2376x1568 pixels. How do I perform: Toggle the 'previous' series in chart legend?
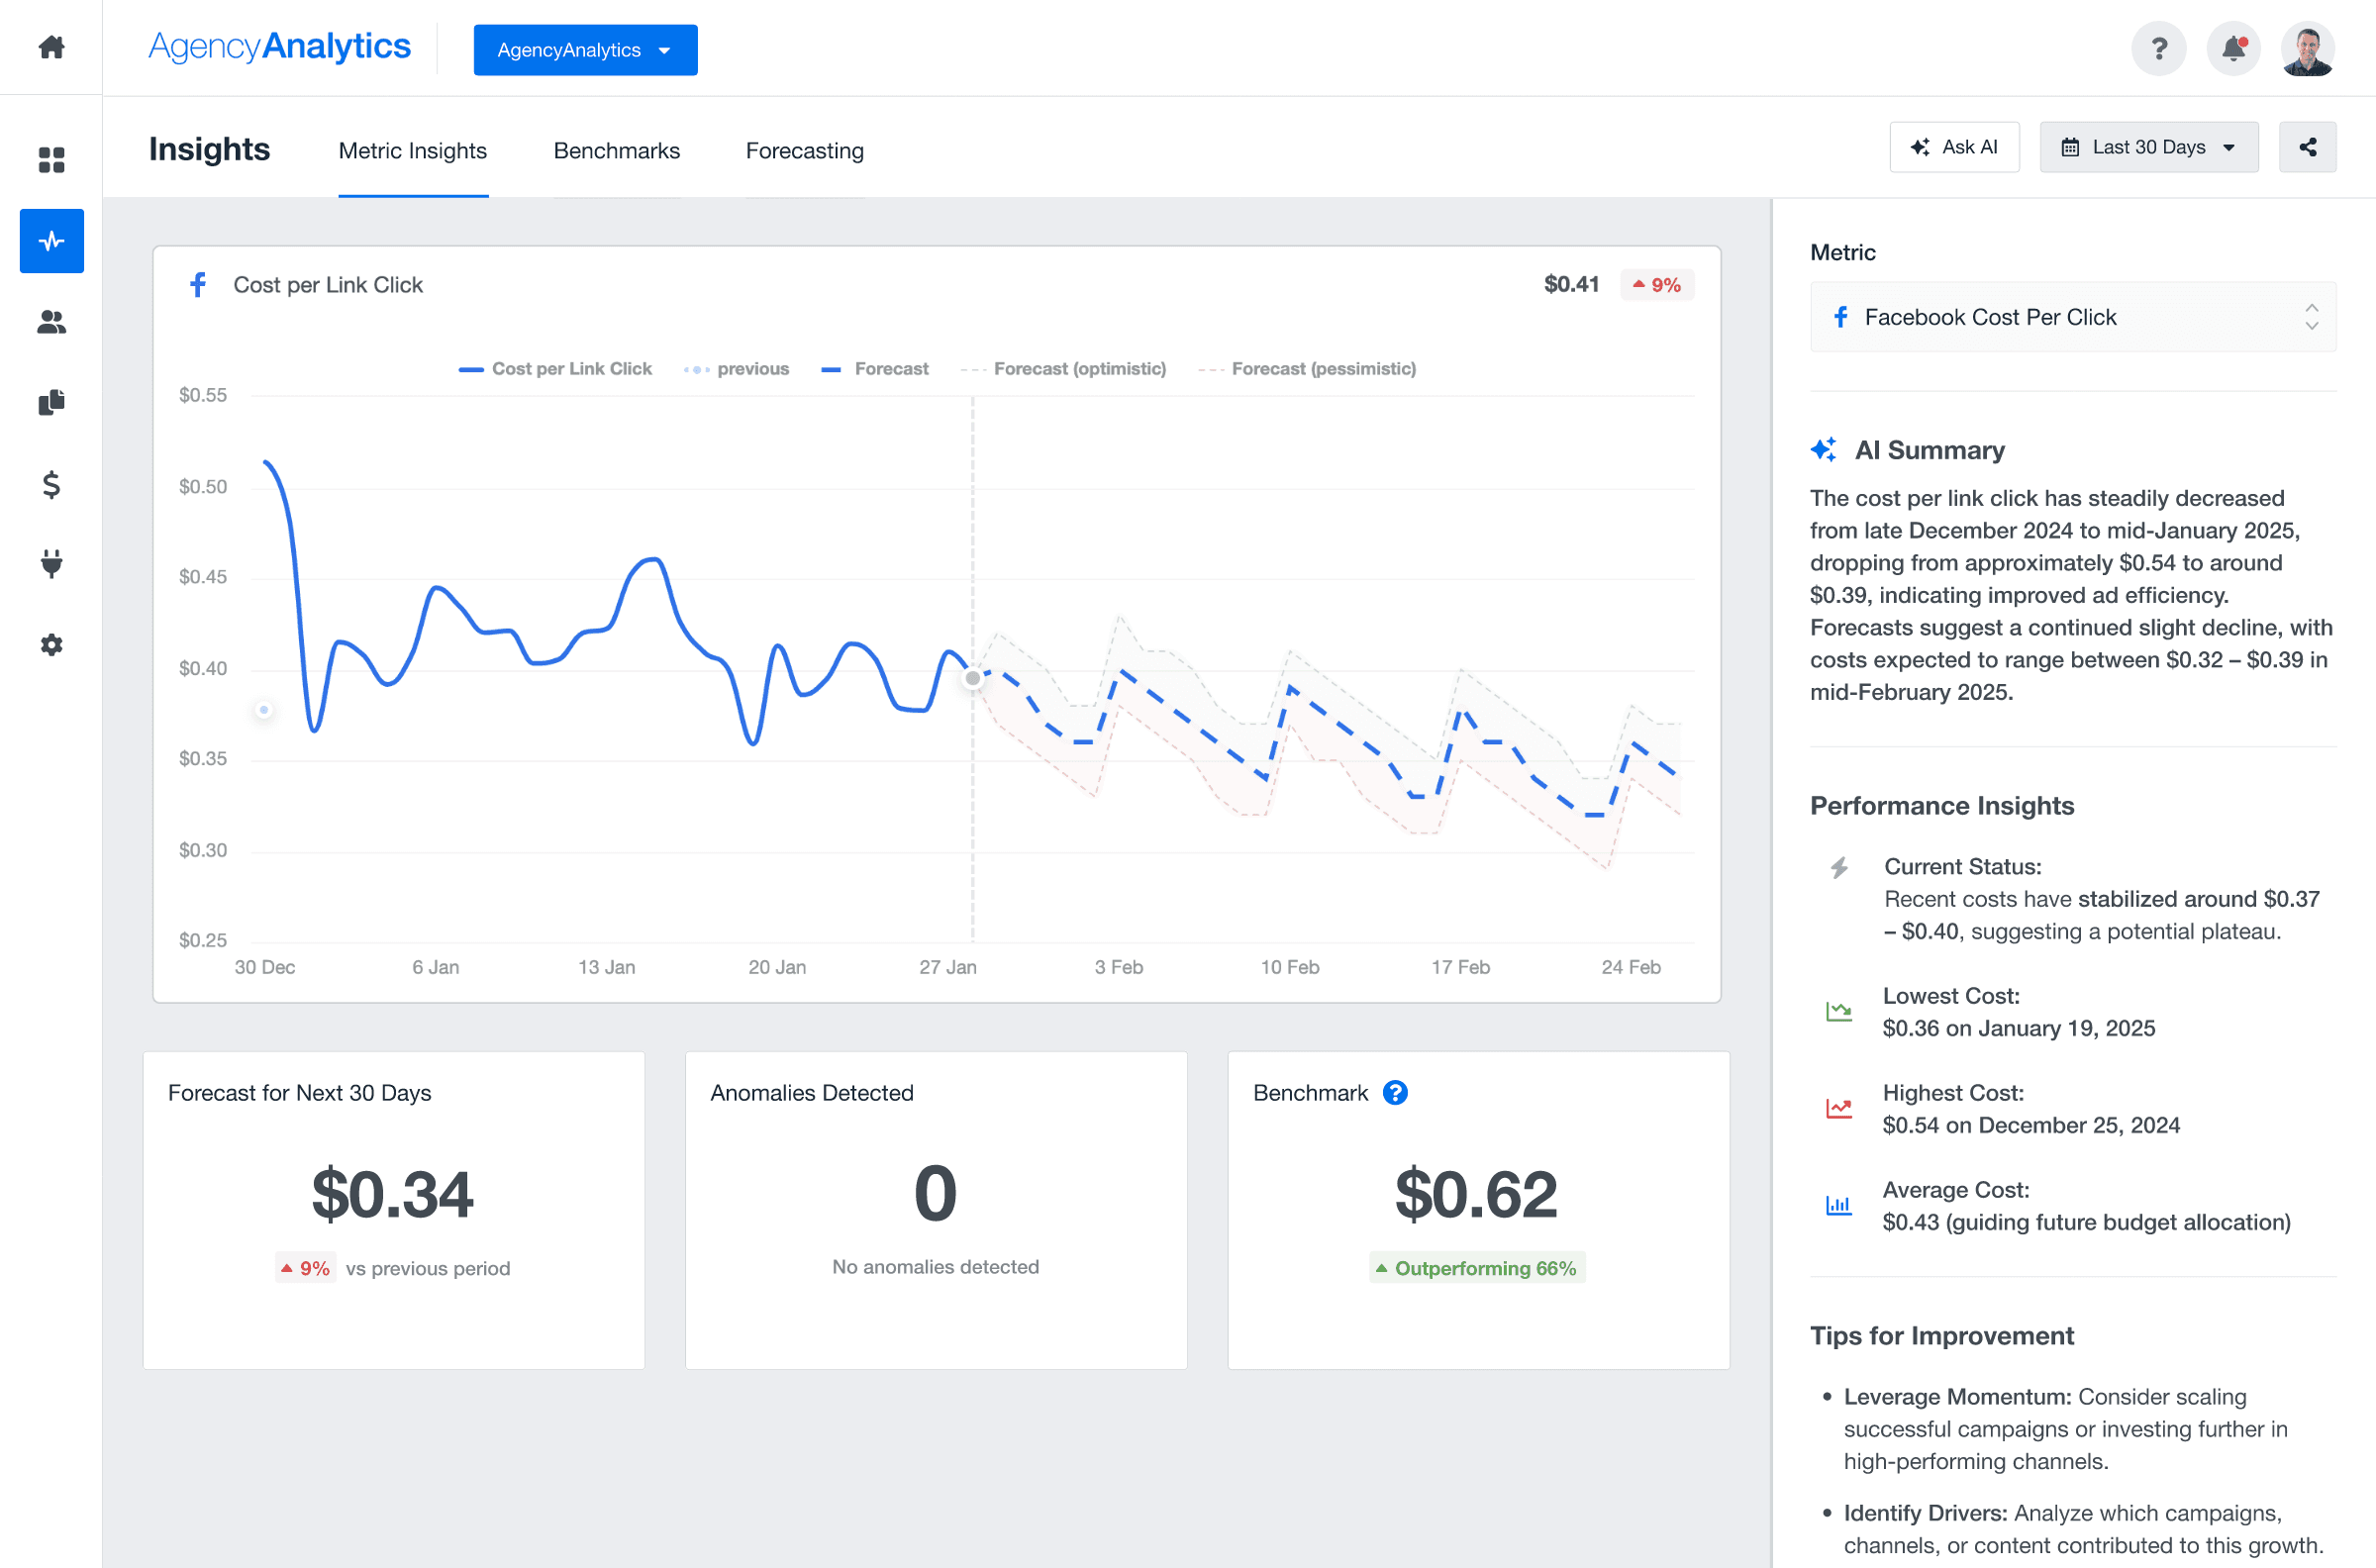tap(737, 369)
